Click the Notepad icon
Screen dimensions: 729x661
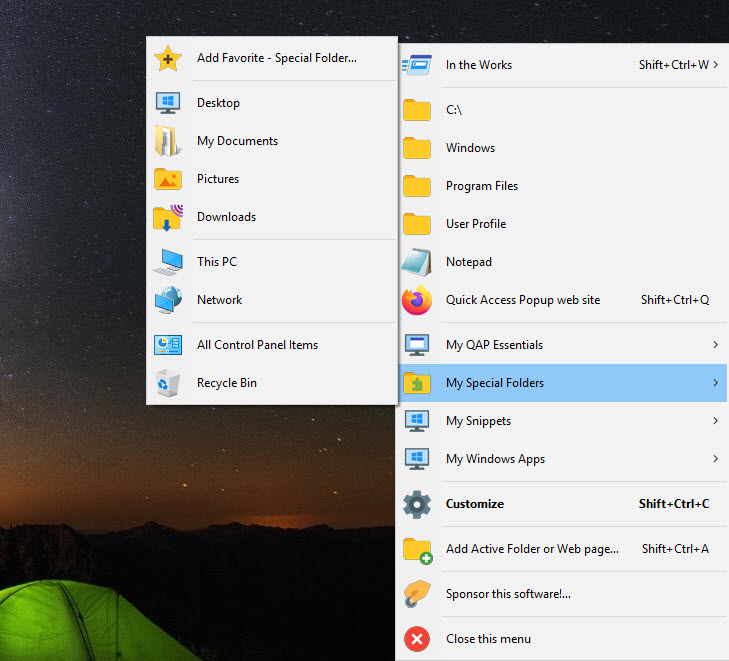[x=417, y=262]
